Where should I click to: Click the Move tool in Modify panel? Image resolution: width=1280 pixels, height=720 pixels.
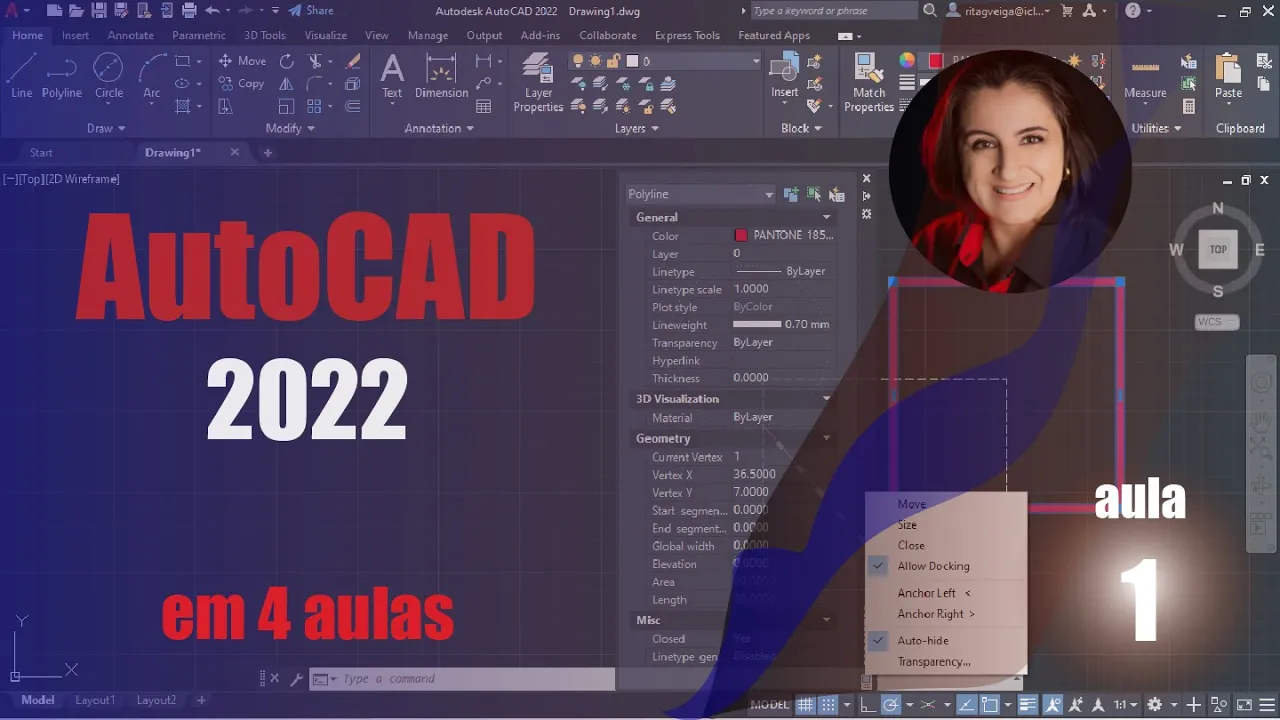(242, 61)
